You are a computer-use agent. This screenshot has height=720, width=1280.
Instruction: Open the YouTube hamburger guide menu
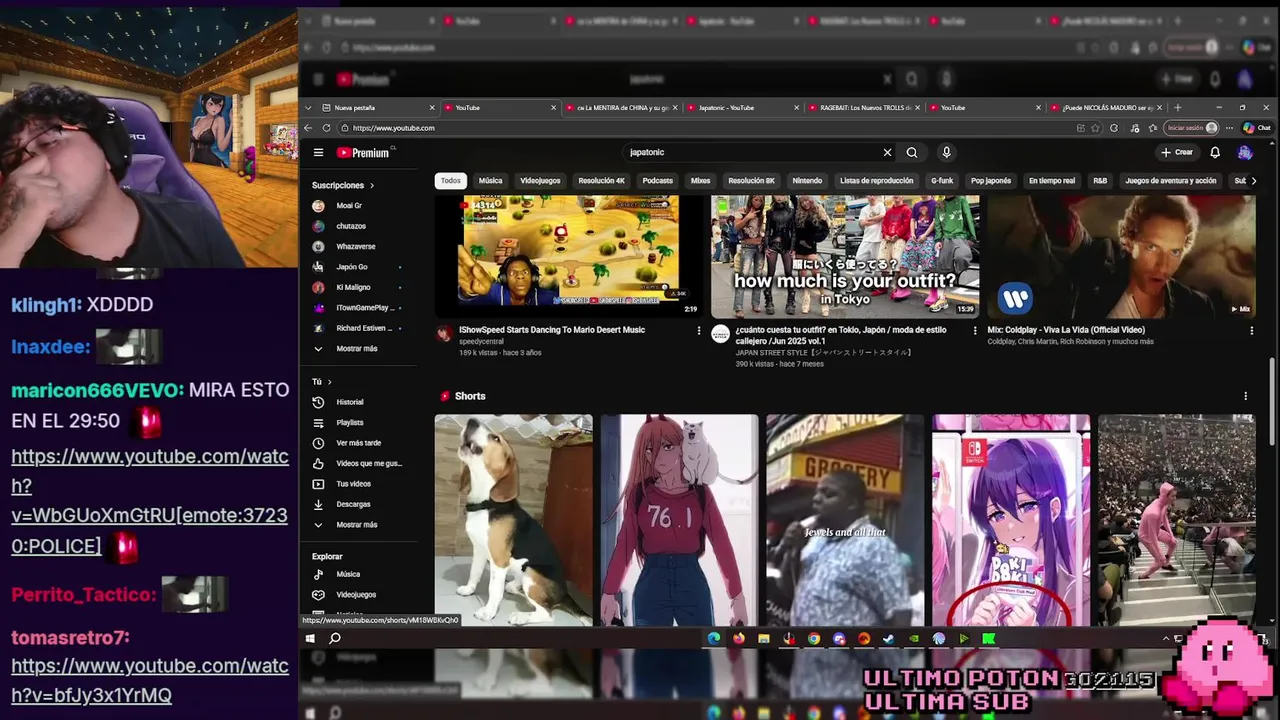point(318,153)
